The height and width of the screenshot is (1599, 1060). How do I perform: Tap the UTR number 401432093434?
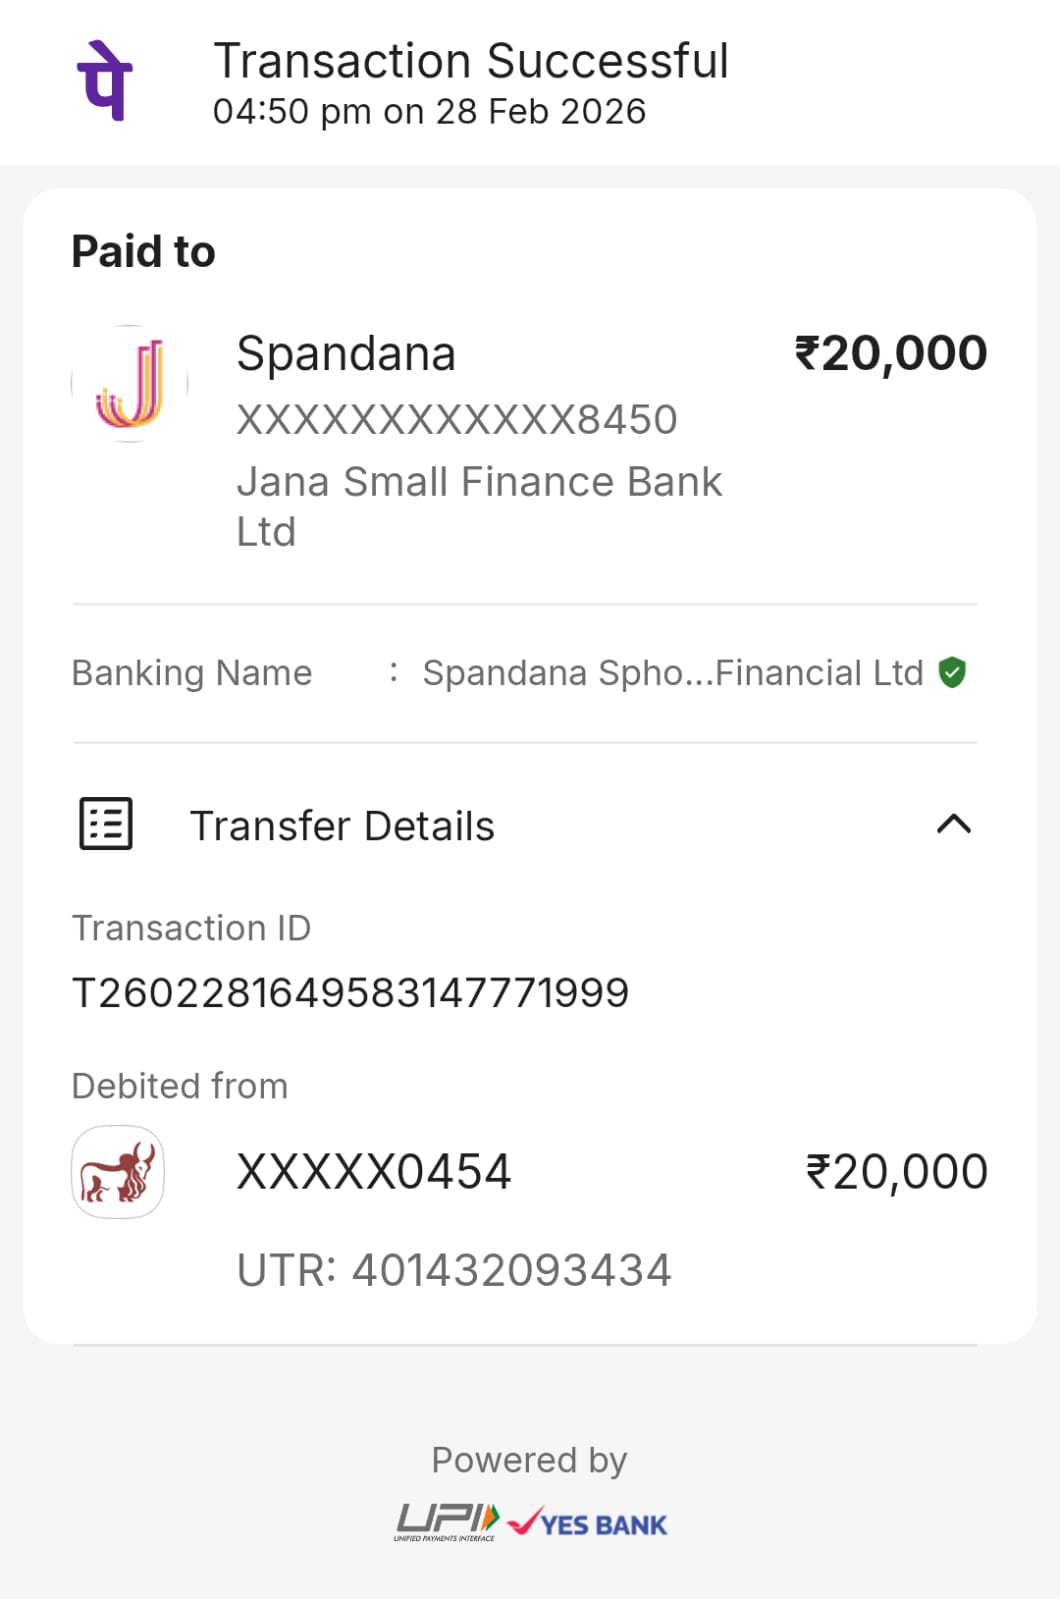tap(454, 1270)
